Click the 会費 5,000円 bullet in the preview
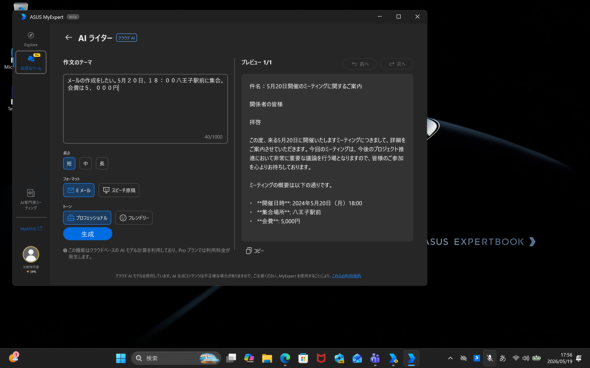 (278, 221)
